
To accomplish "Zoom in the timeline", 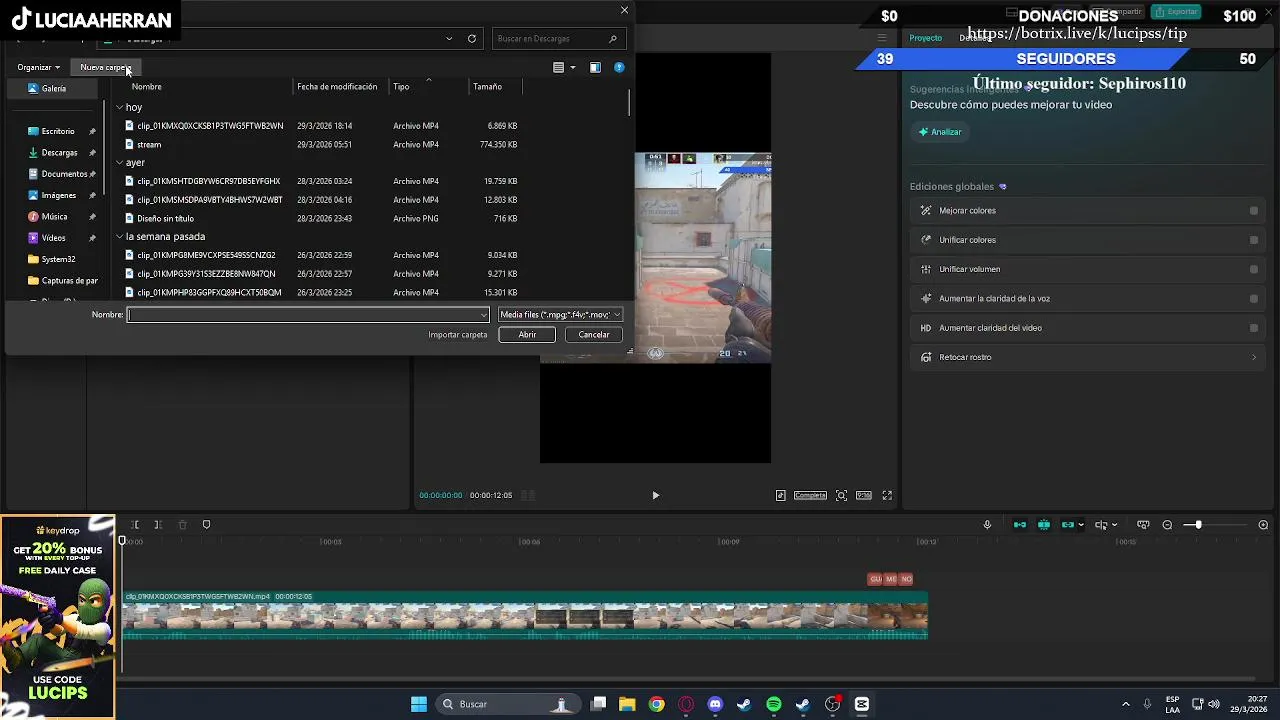I will tap(1263, 525).
